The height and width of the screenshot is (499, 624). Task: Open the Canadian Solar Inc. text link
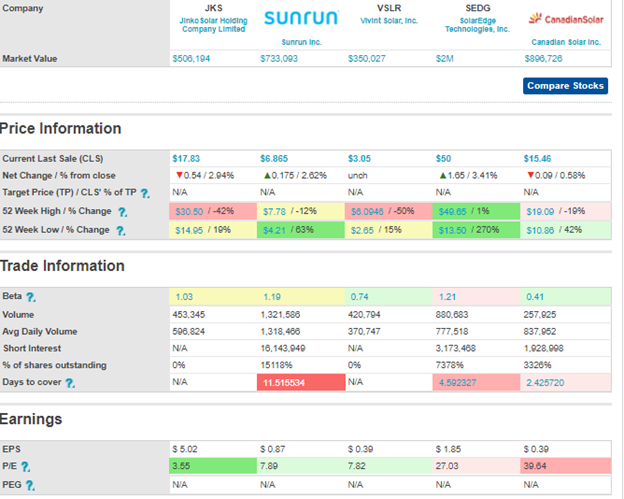563,43
